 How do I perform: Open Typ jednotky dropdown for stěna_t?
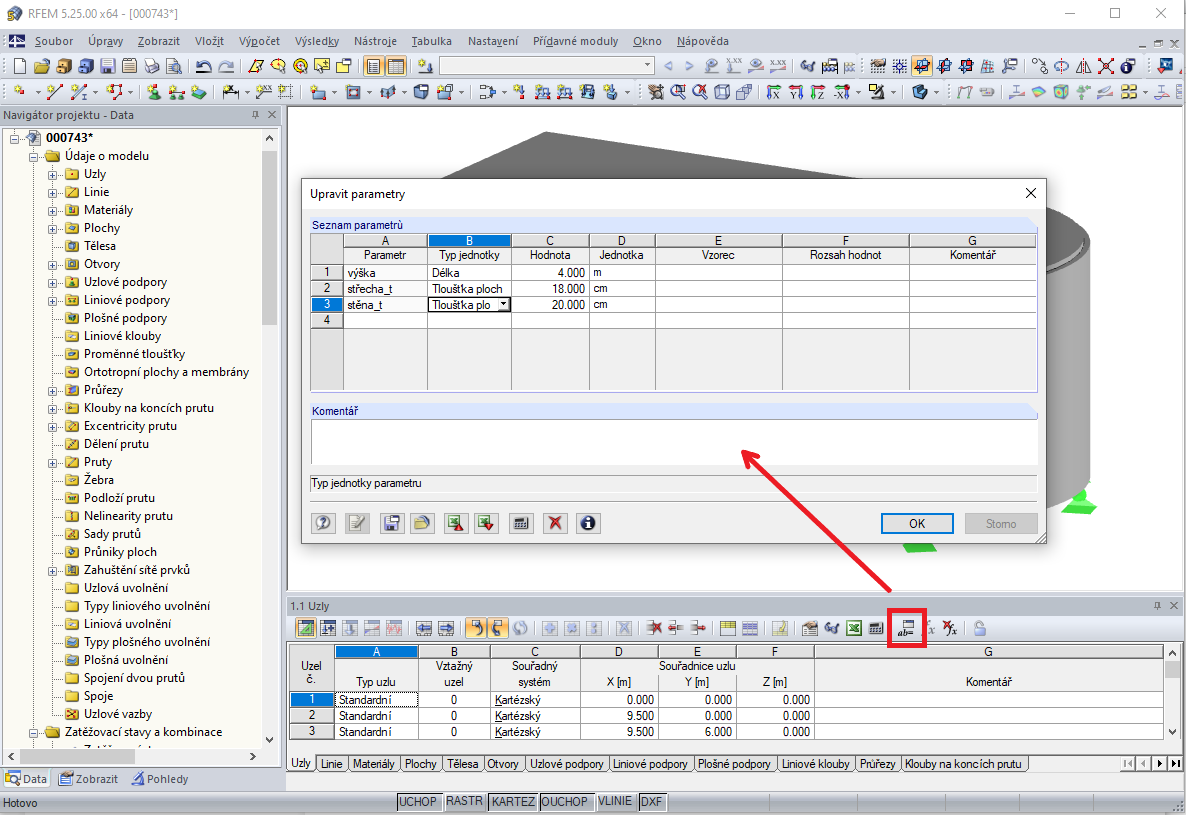point(503,305)
